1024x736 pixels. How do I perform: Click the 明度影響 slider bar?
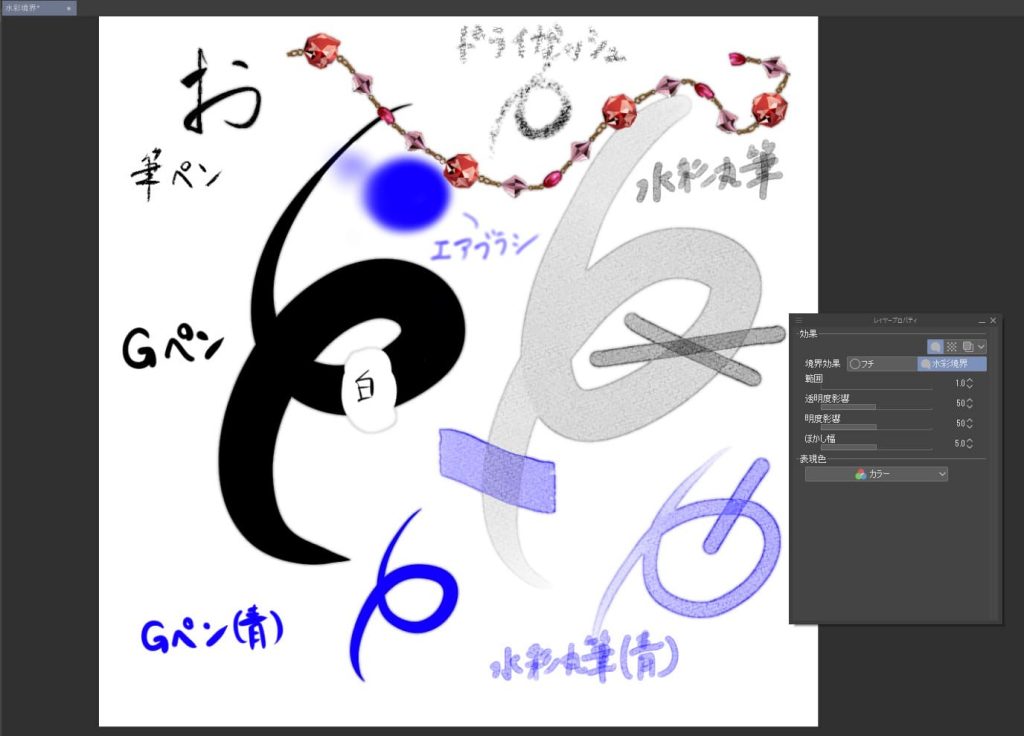(876, 427)
